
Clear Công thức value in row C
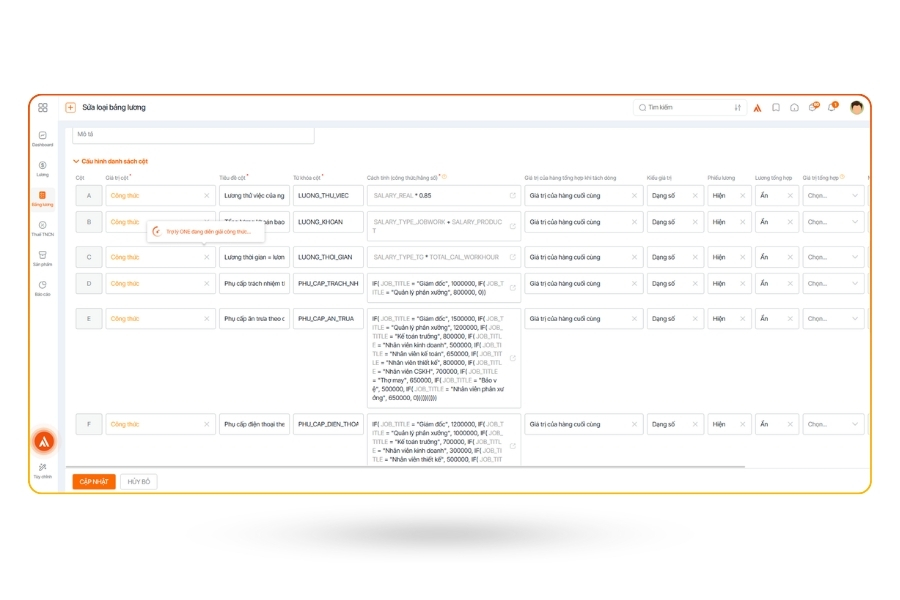(x=207, y=257)
